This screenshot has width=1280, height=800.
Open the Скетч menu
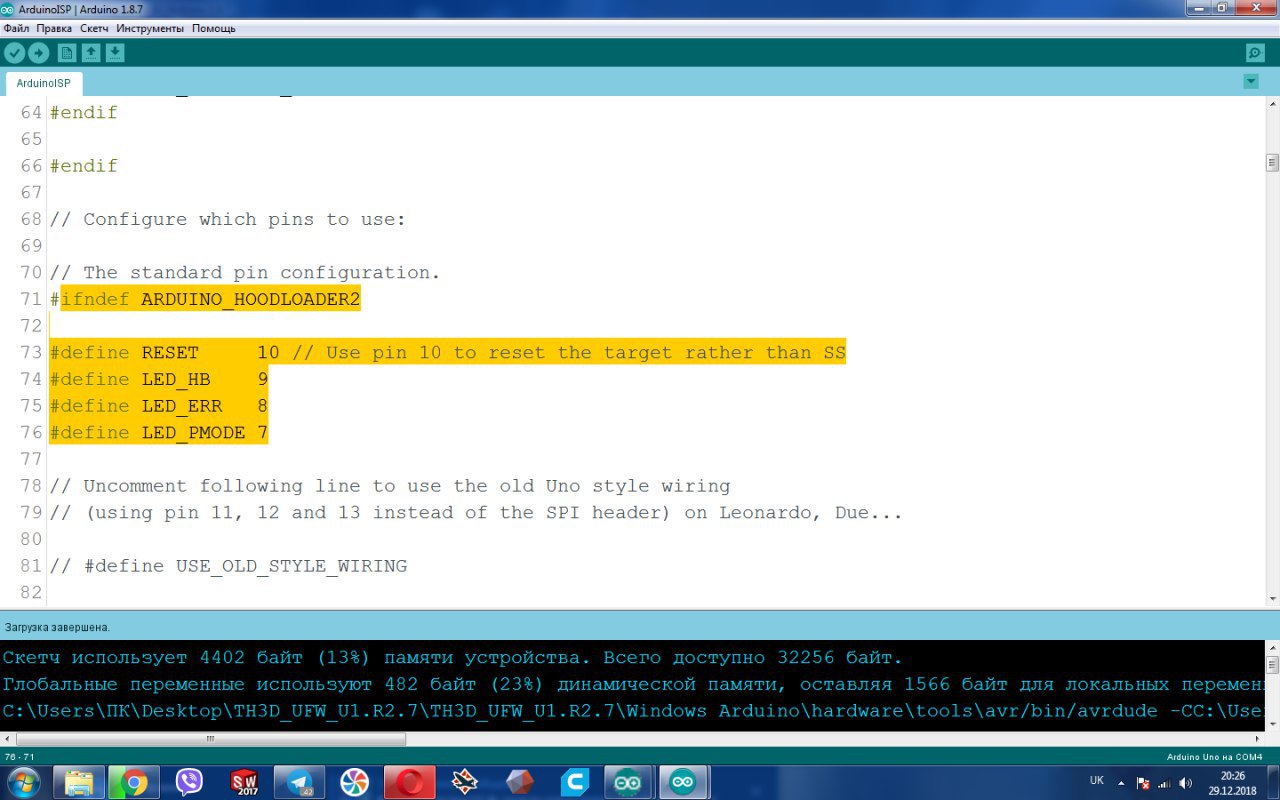[94, 28]
